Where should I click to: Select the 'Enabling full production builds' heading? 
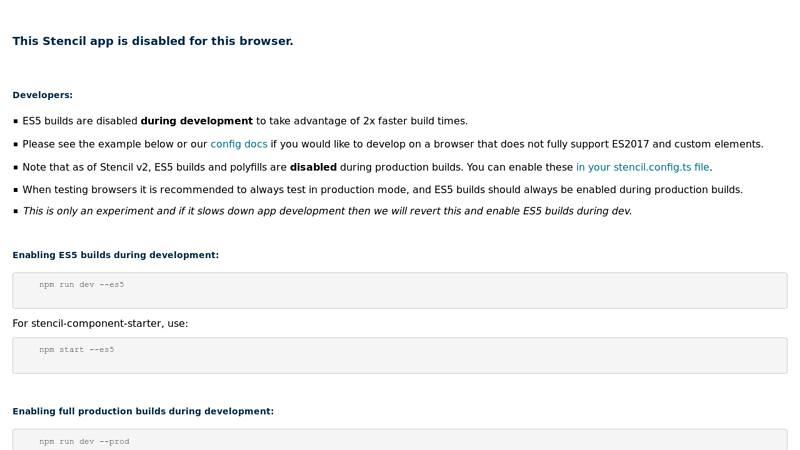[143, 411]
